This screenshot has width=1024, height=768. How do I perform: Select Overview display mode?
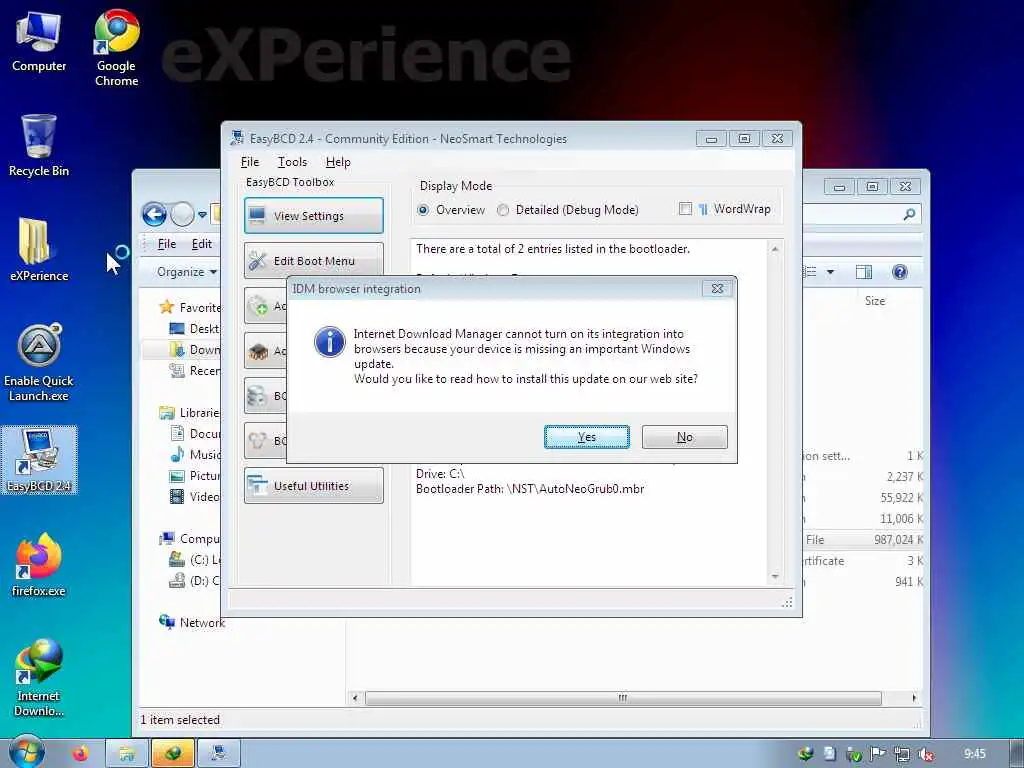451,210
